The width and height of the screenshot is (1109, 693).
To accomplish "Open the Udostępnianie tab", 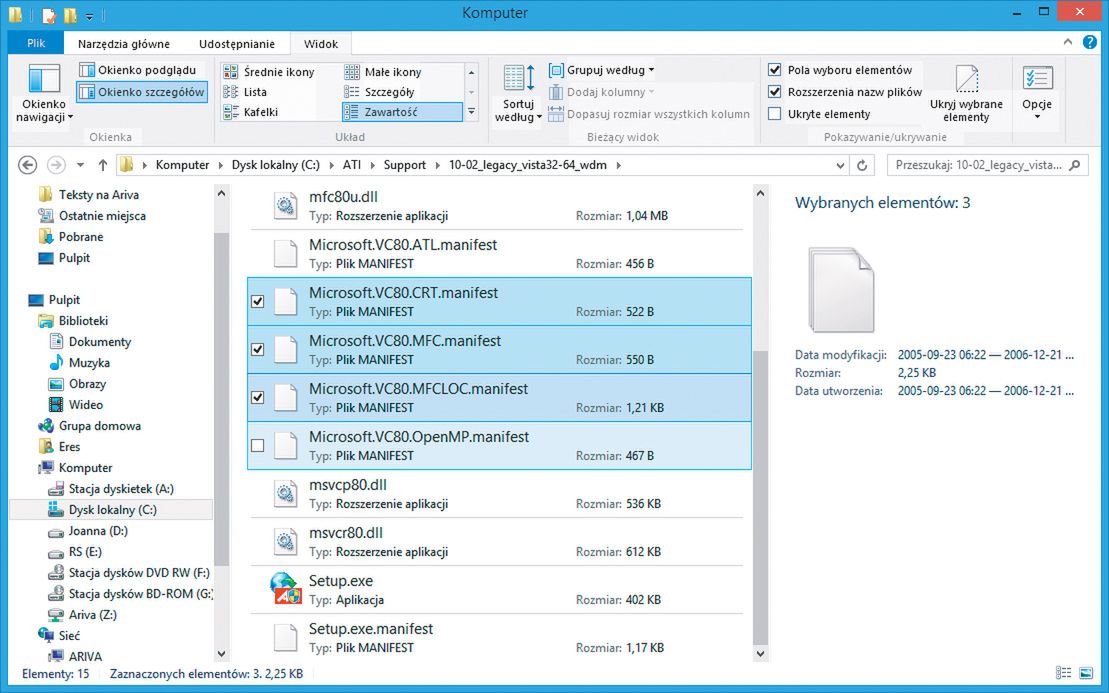I will point(237,44).
